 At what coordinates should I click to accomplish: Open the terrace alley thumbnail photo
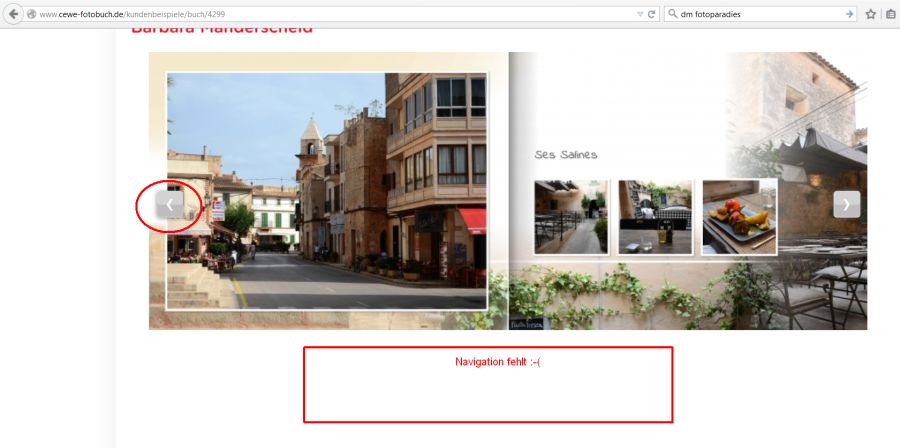click(571, 216)
